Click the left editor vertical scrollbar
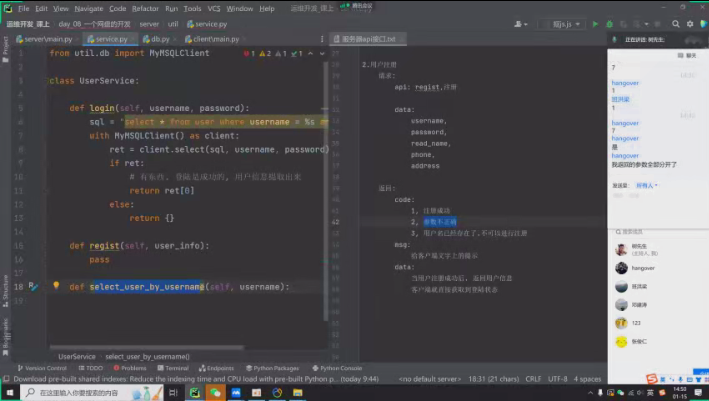Viewport: 709px width, 401px height. (325, 190)
